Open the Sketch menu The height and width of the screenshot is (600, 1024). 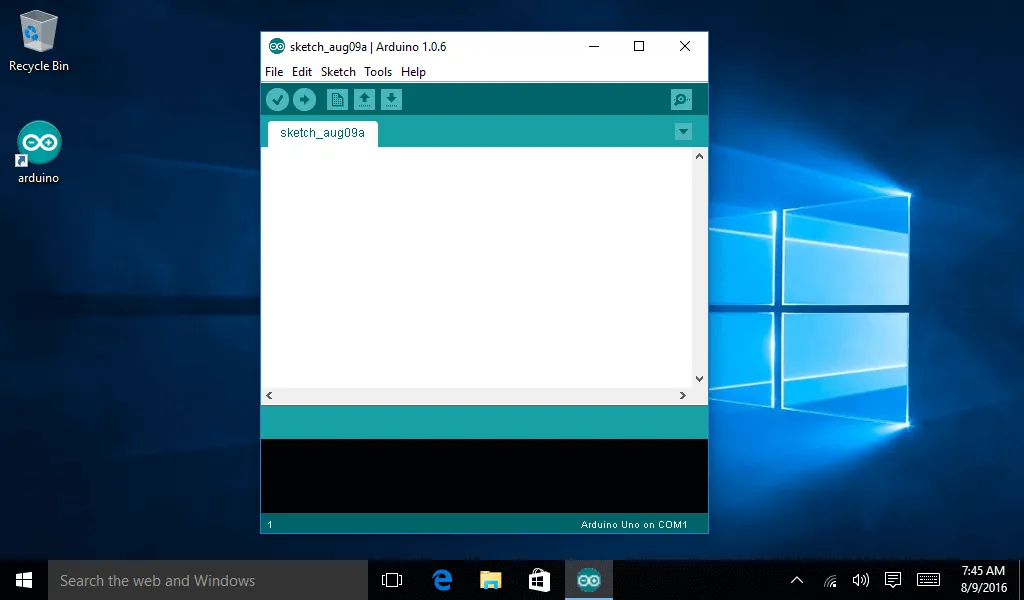338,72
